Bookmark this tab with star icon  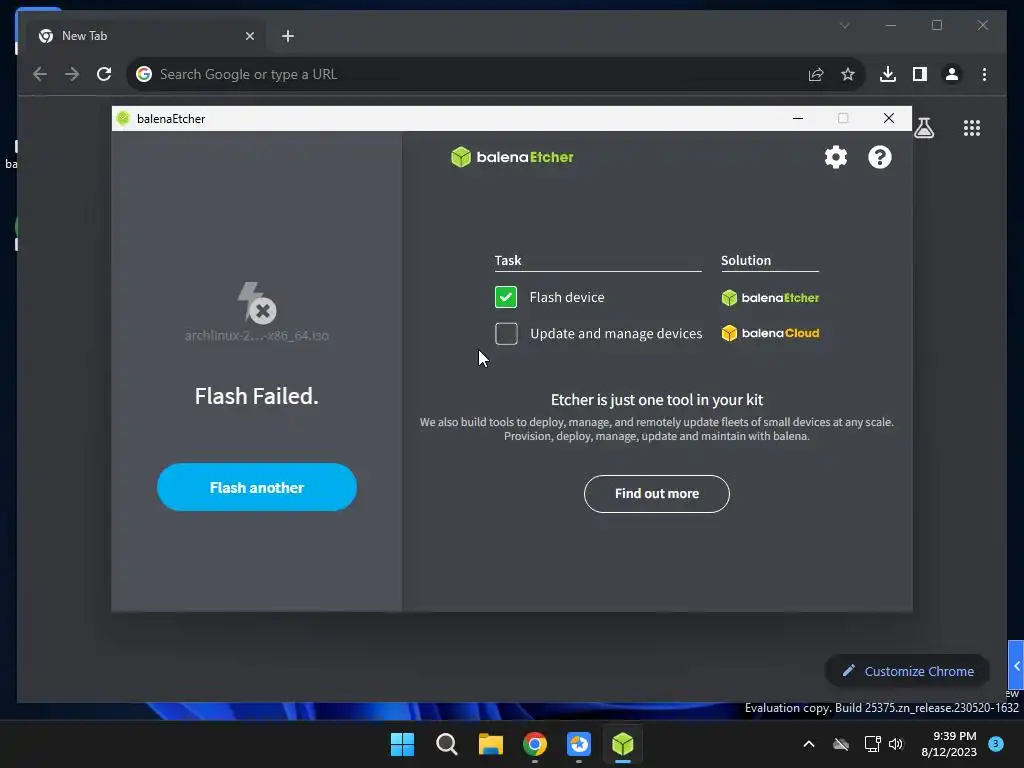coord(848,74)
